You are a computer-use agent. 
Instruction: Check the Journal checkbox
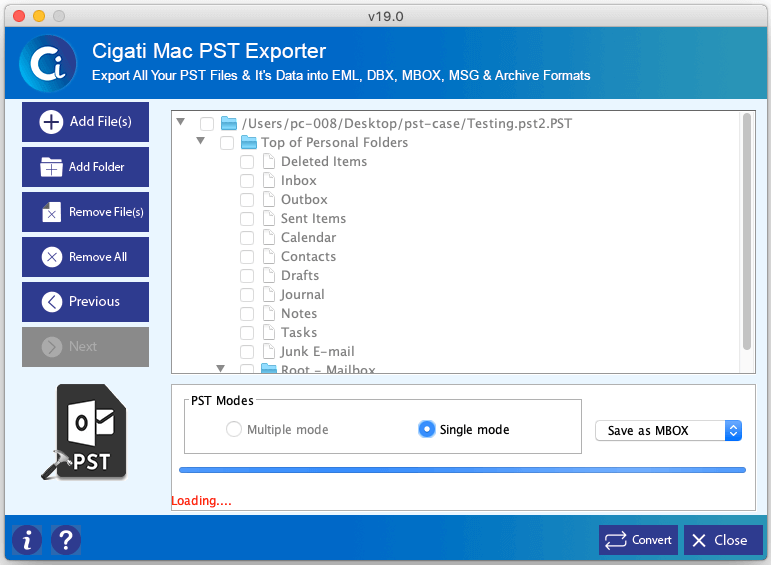[247, 295]
